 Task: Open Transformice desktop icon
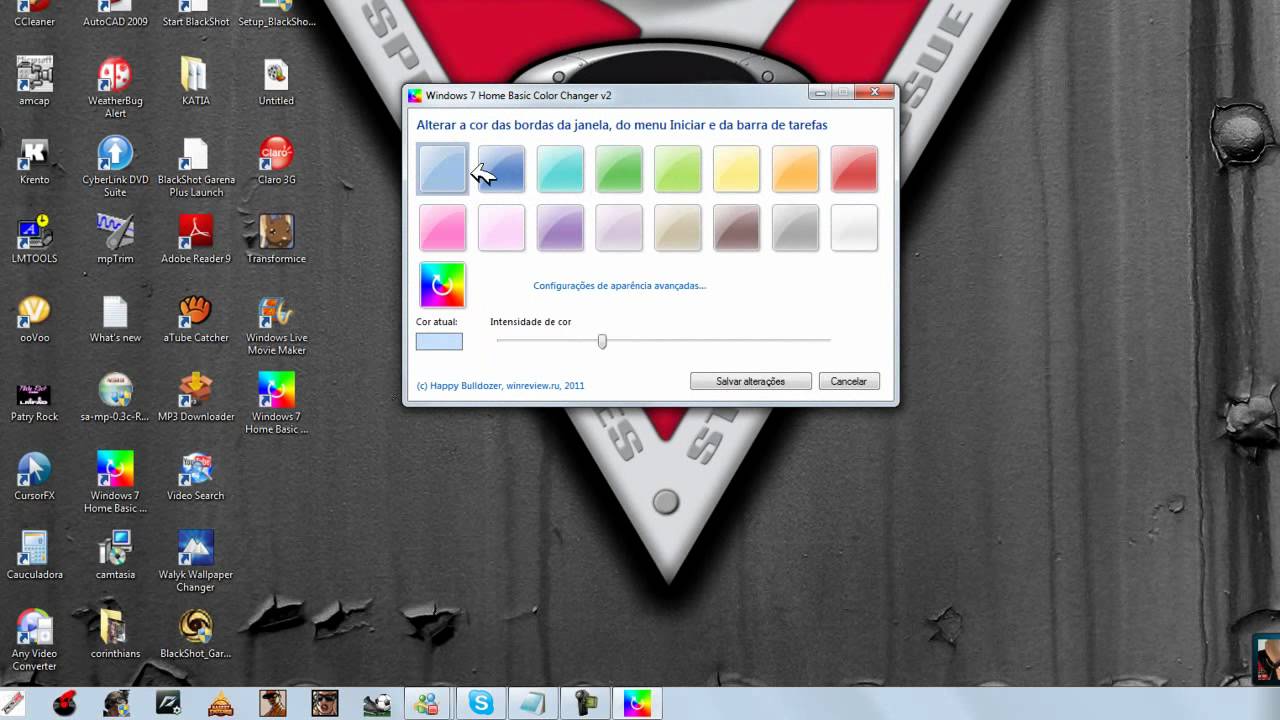[276, 239]
